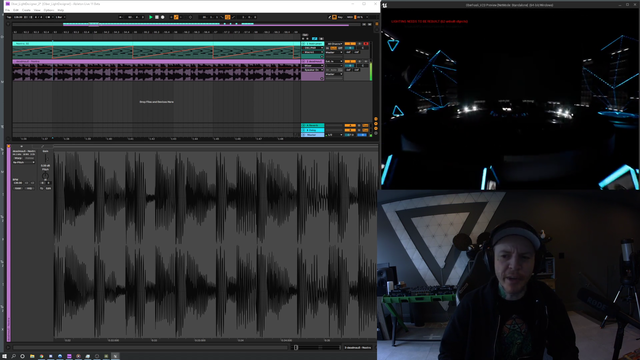Click the clip BPM value field
The width and height of the screenshot is (640, 360).
[18, 183]
